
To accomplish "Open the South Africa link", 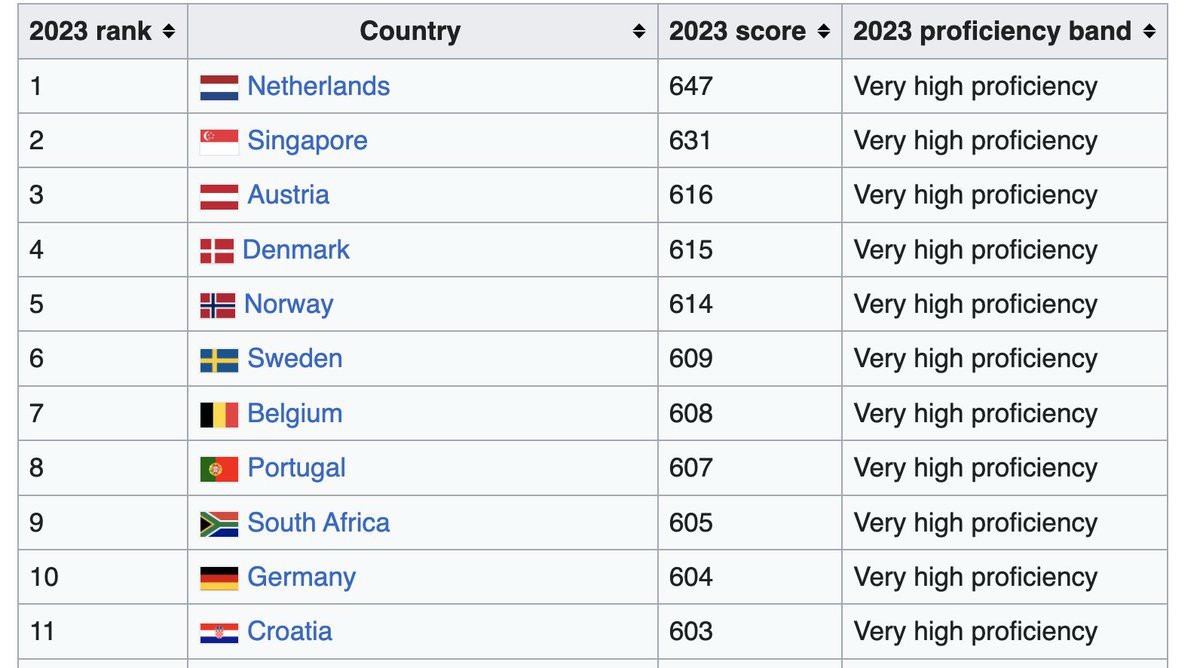I will [318, 523].
